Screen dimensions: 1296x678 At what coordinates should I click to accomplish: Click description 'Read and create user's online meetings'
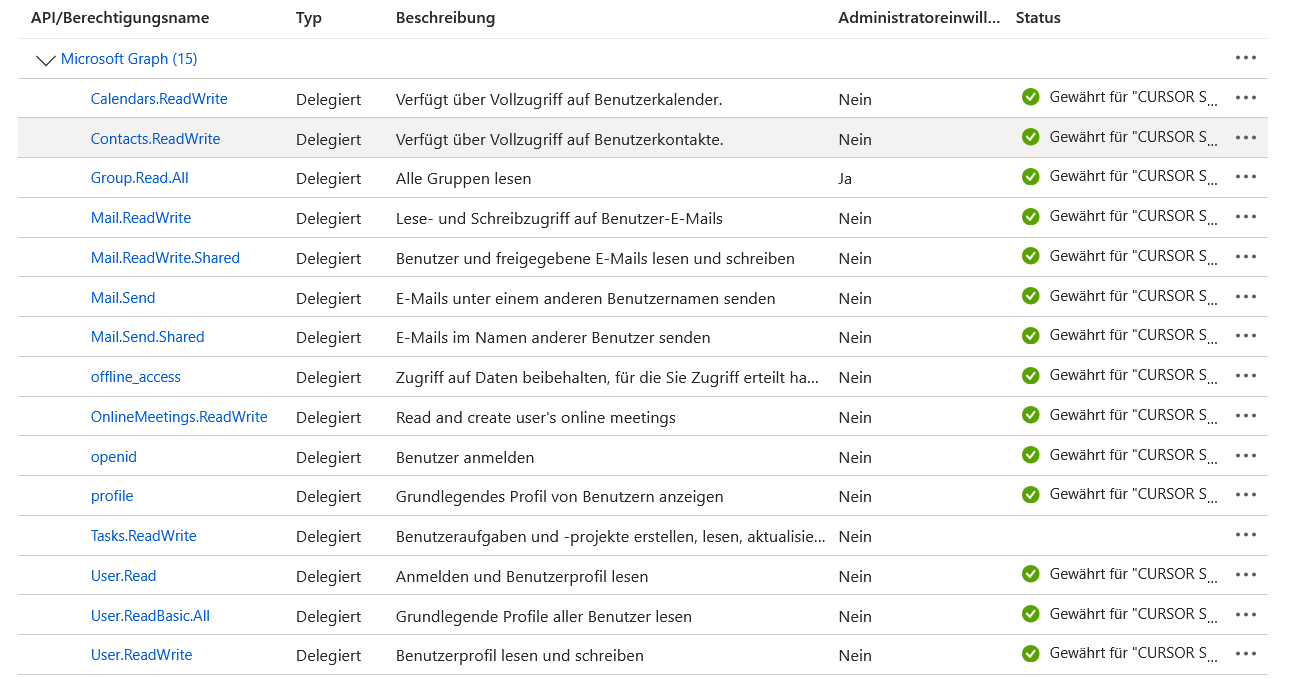click(x=535, y=417)
